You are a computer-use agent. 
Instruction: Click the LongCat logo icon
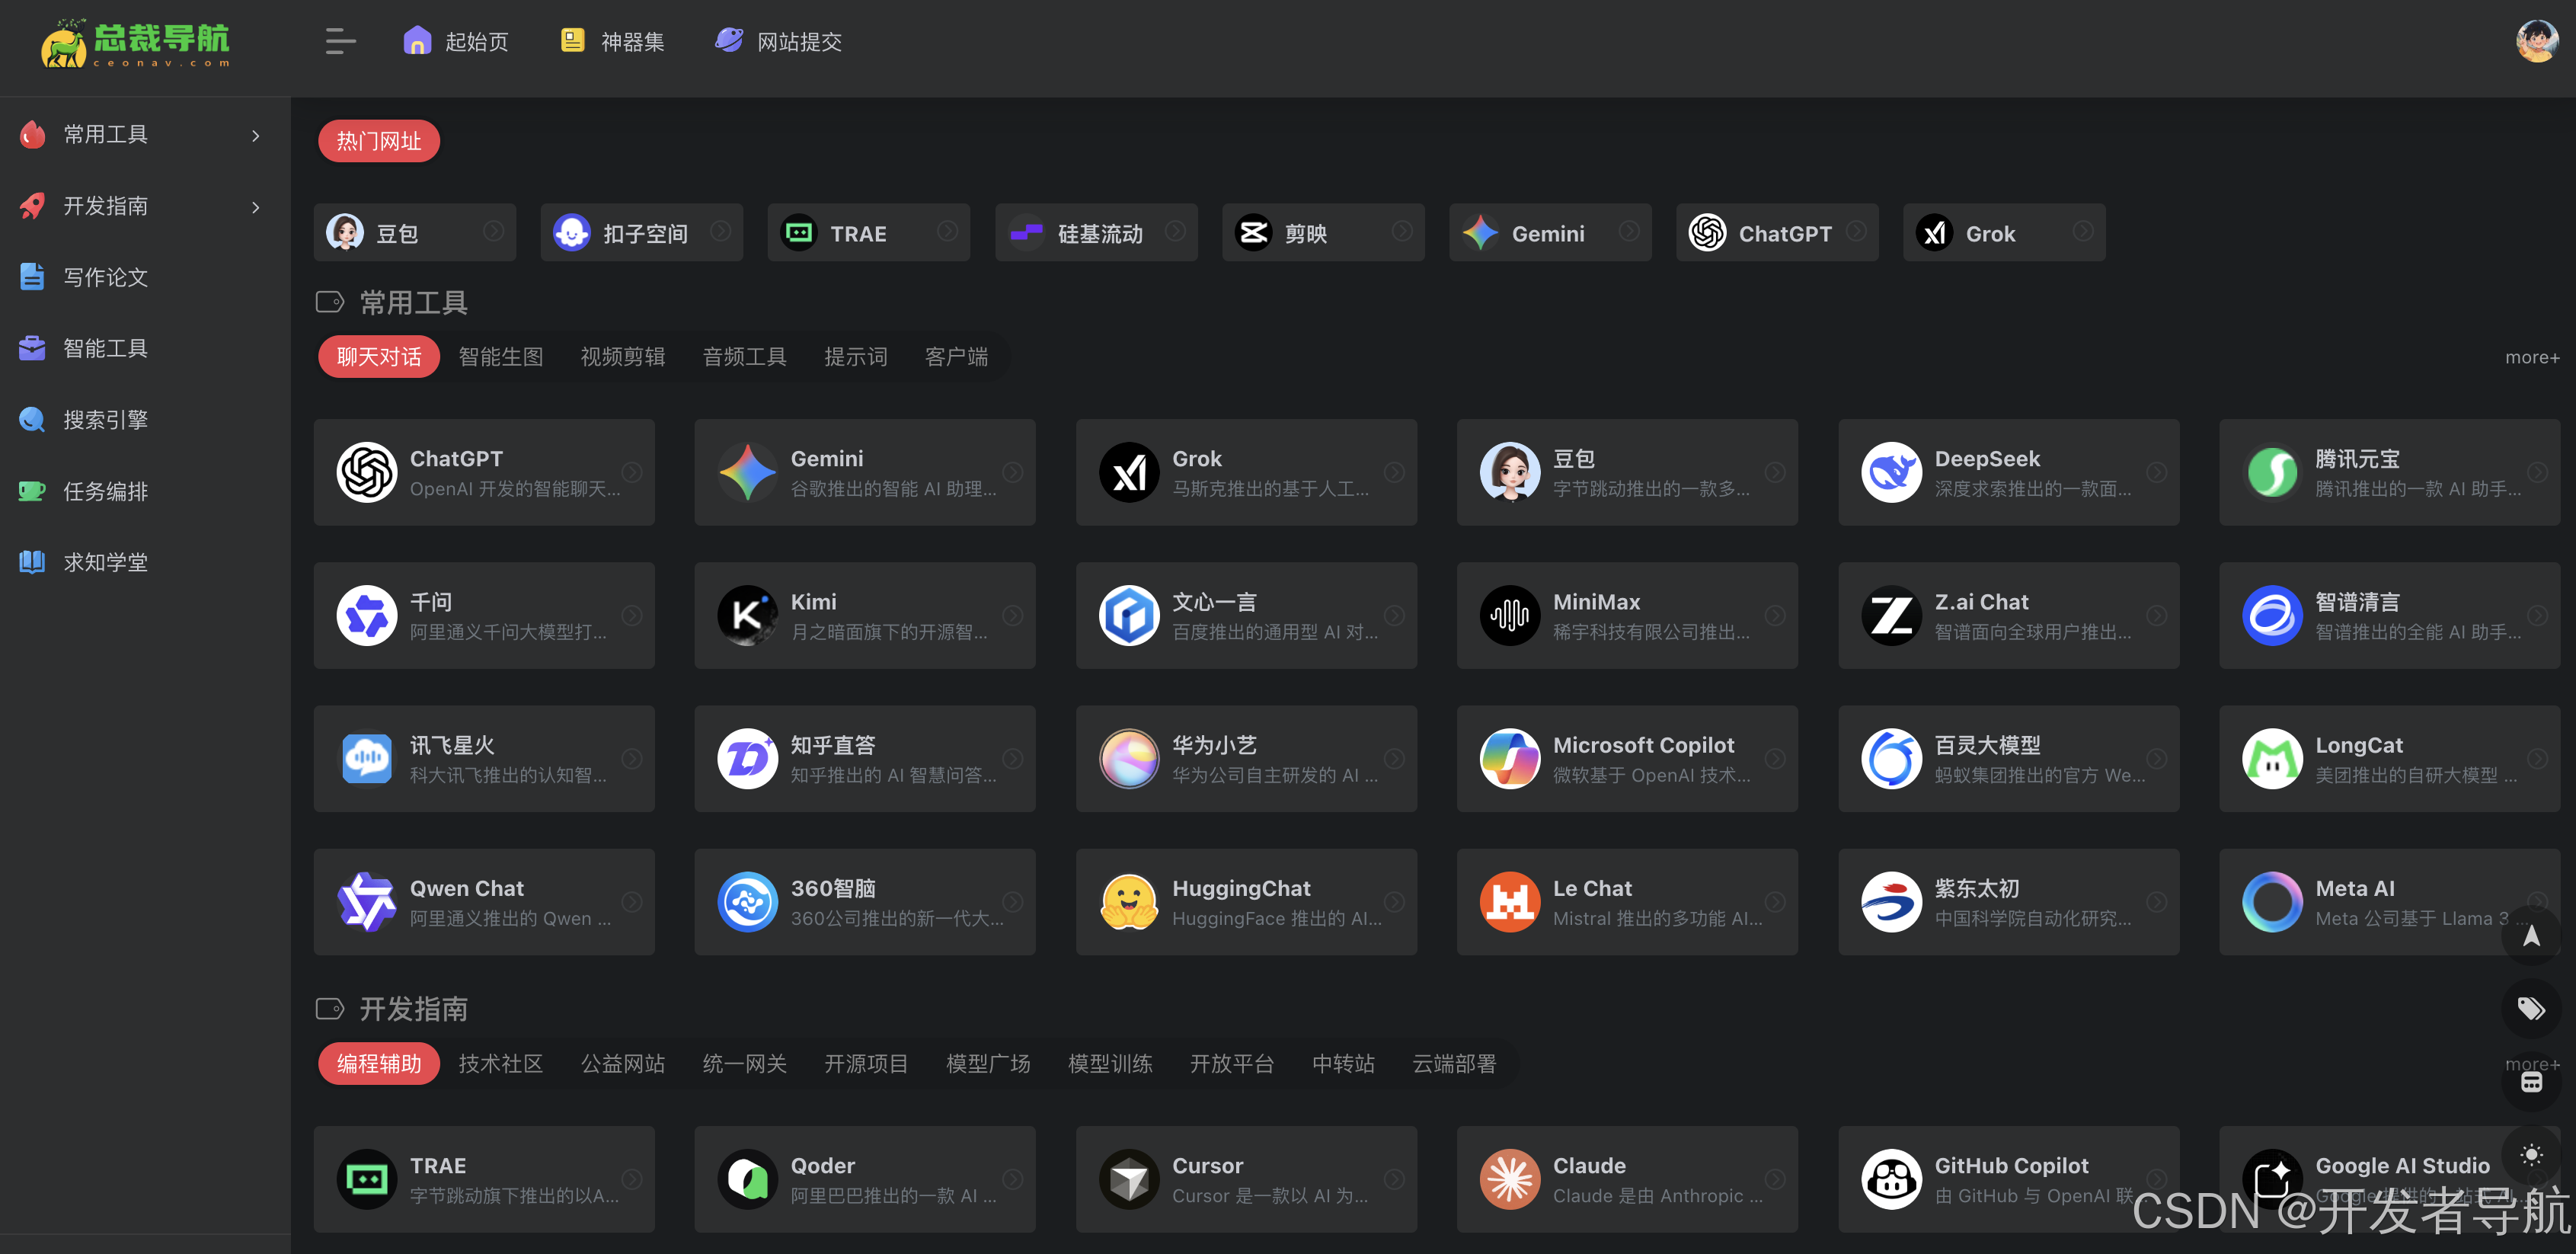(x=2272, y=758)
